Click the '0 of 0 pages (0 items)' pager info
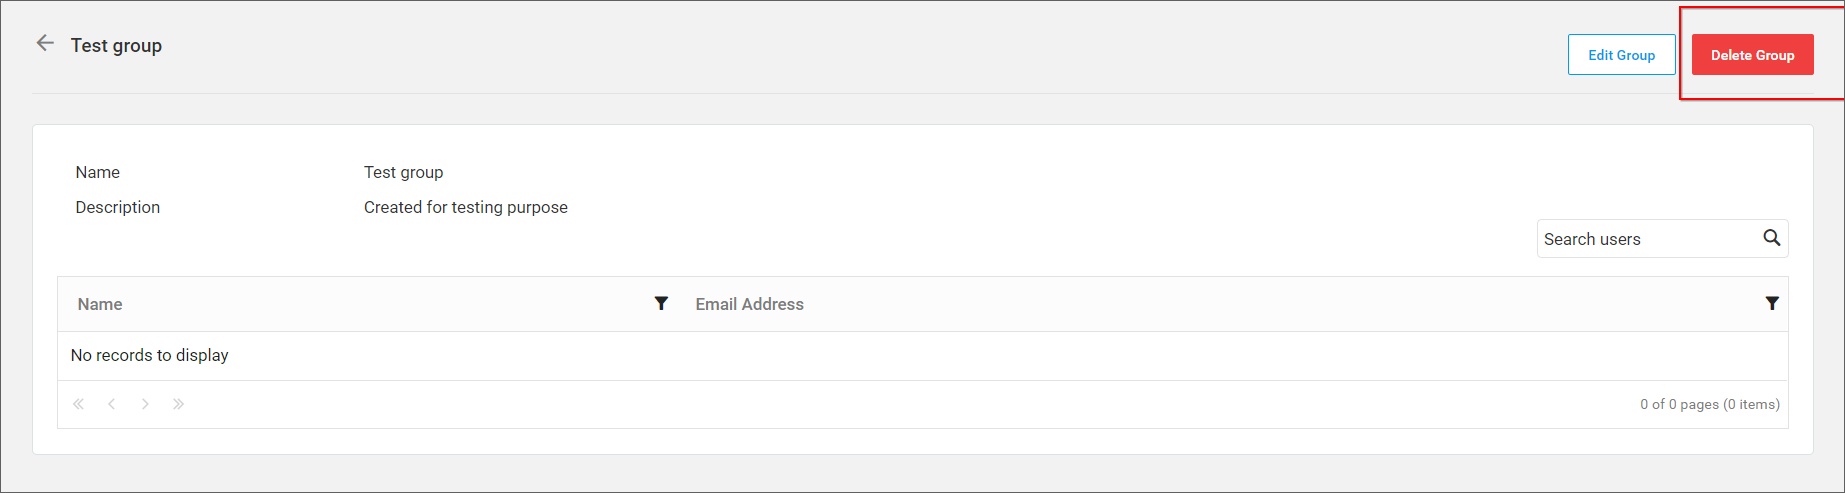The width and height of the screenshot is (1845, 493). click(1709, 404)
